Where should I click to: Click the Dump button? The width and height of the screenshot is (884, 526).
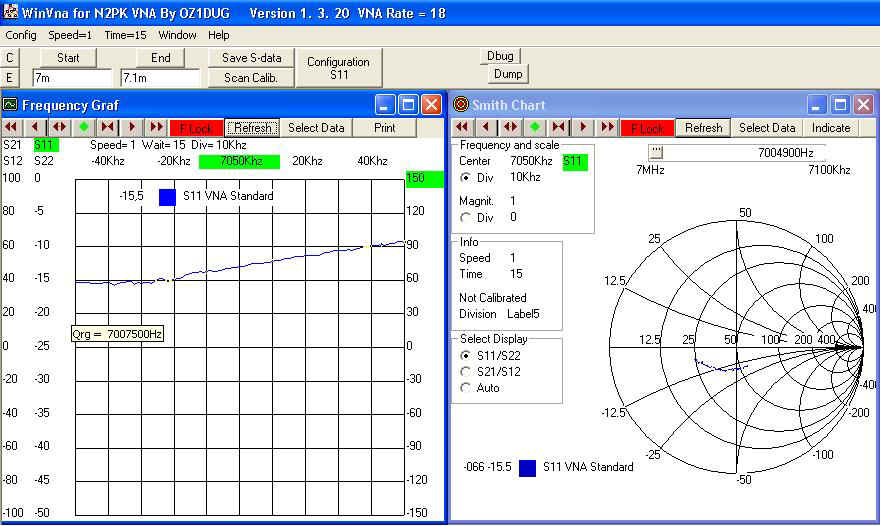[508, 74]
